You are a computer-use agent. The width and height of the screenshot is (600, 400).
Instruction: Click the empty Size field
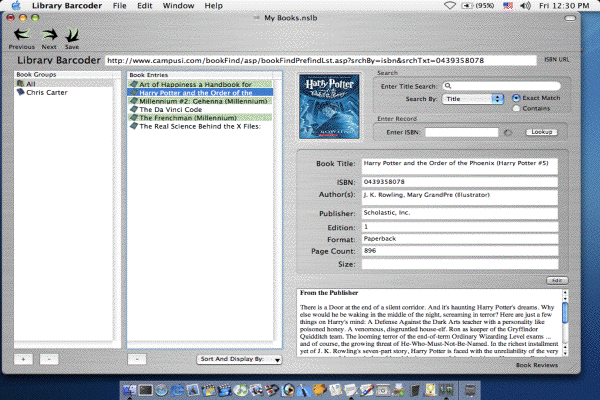(460, 264)
